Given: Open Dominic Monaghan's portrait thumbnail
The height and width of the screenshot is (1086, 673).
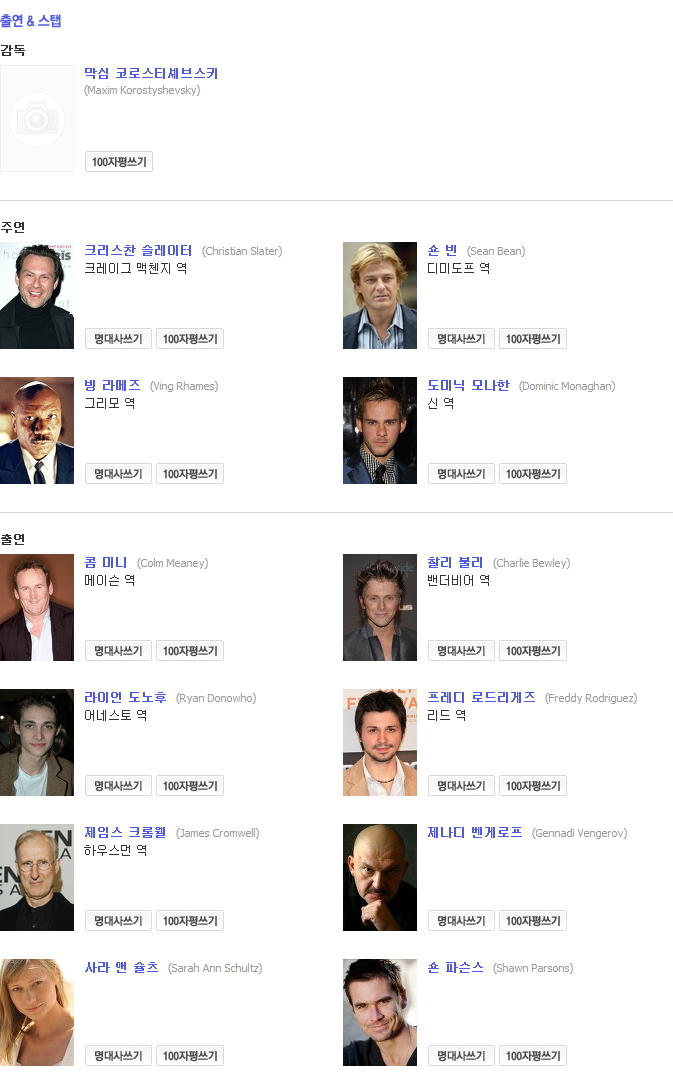Looking at the screenshot, I should click(x=380, y=431).
